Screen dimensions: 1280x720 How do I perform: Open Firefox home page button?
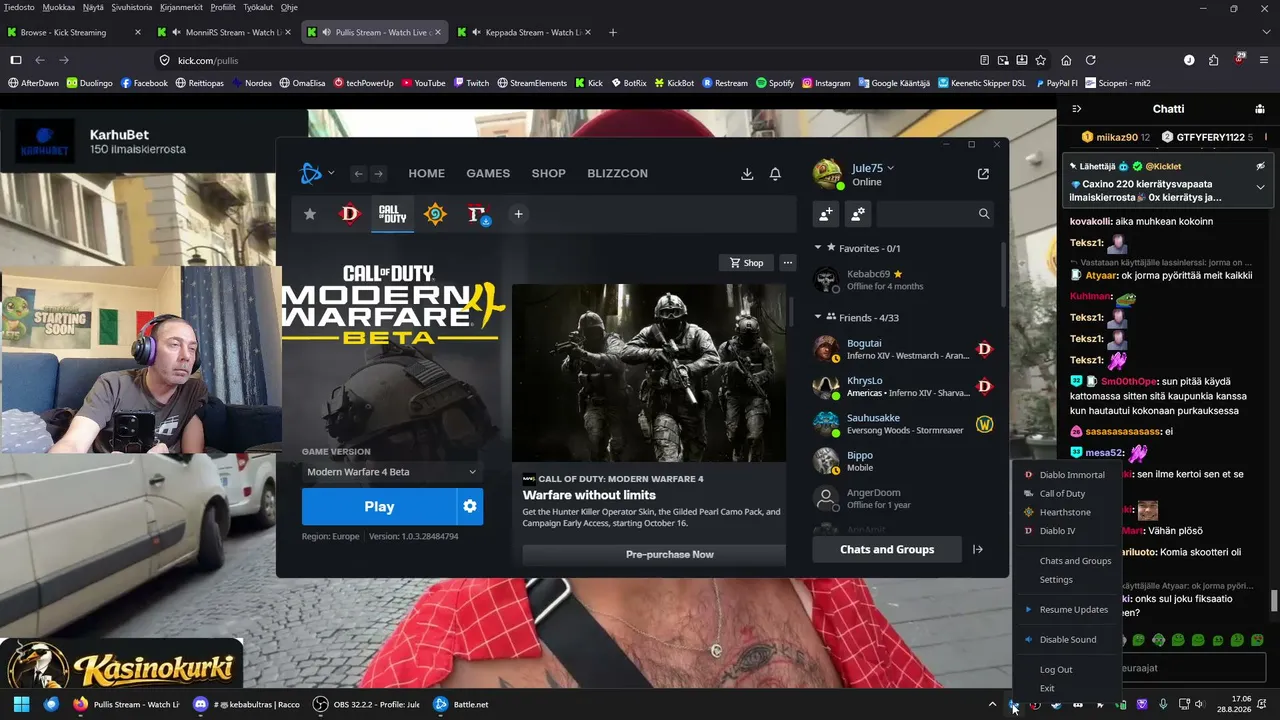click(x=1066, y=60)
